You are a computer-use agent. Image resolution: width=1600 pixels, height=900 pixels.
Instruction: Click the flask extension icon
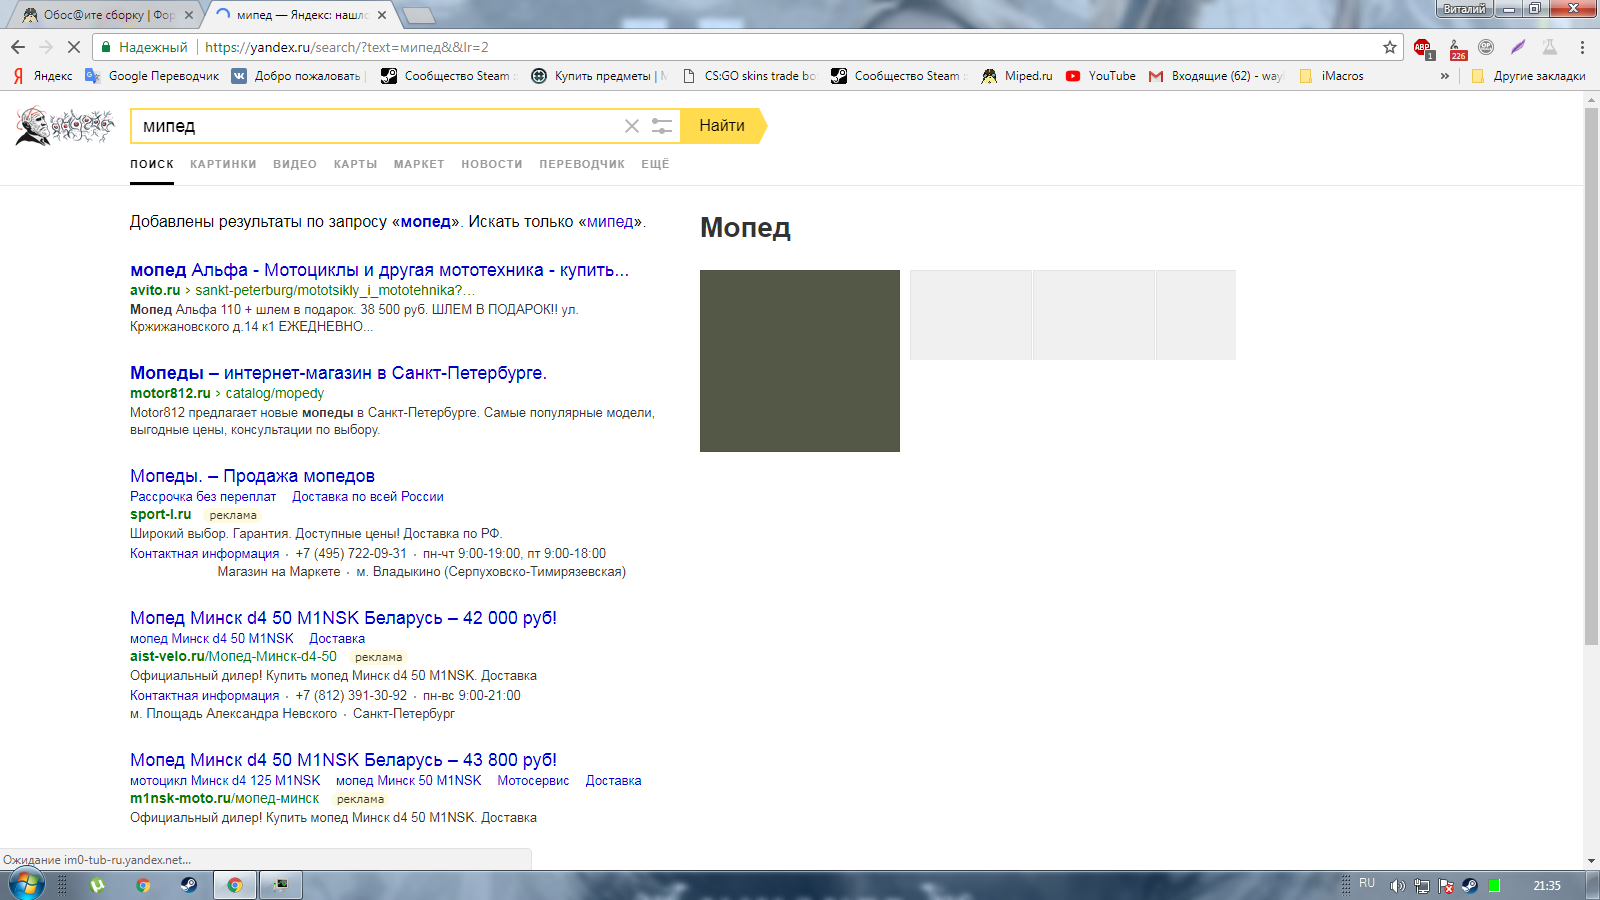coord(1550,47)
